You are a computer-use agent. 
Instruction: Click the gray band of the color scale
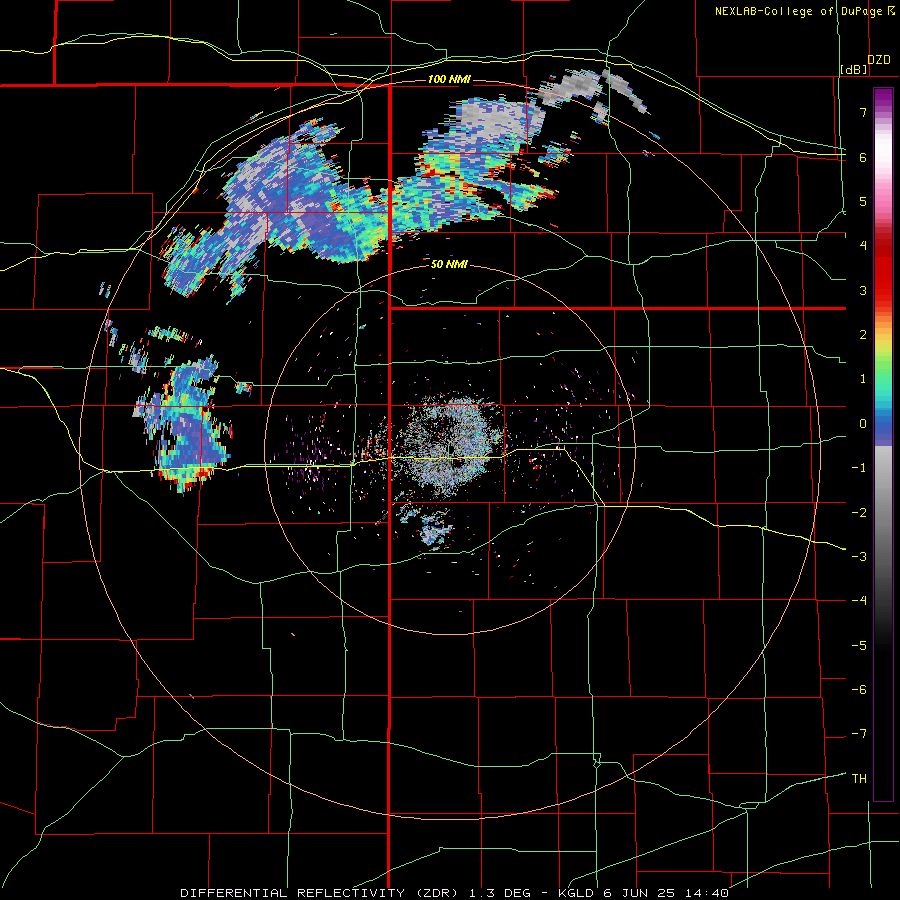(883, 505)
